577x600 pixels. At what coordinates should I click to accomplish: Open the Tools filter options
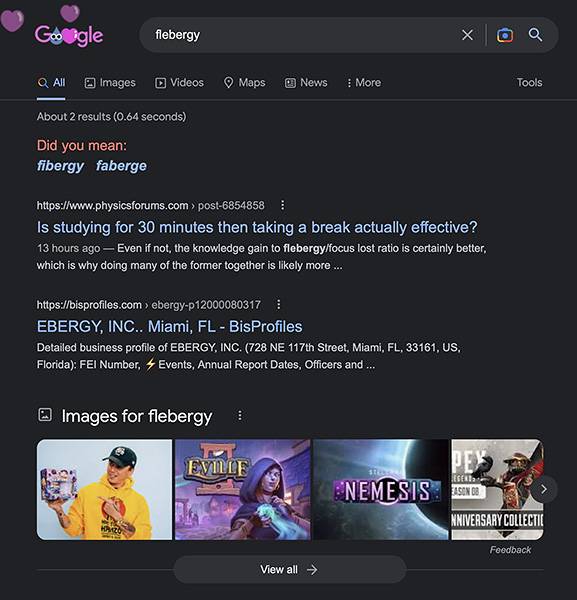coord(529,83)
